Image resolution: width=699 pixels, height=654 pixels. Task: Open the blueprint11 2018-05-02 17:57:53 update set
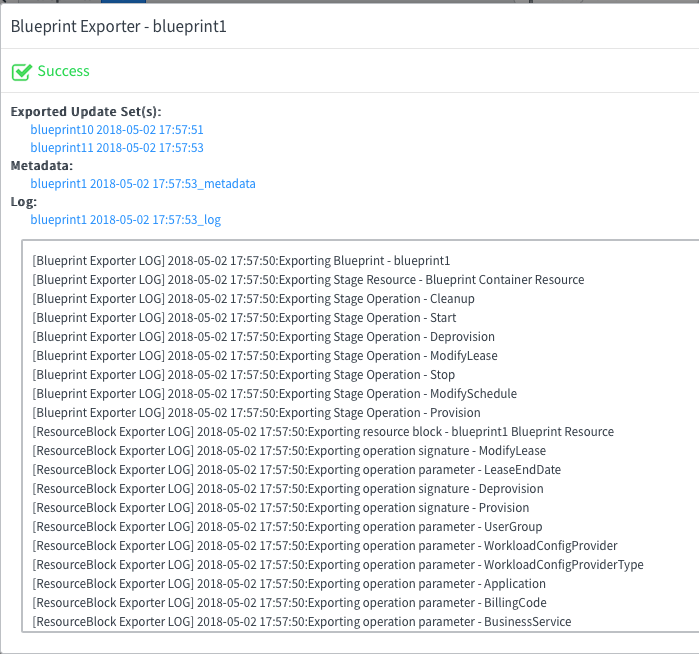[117, 148]
